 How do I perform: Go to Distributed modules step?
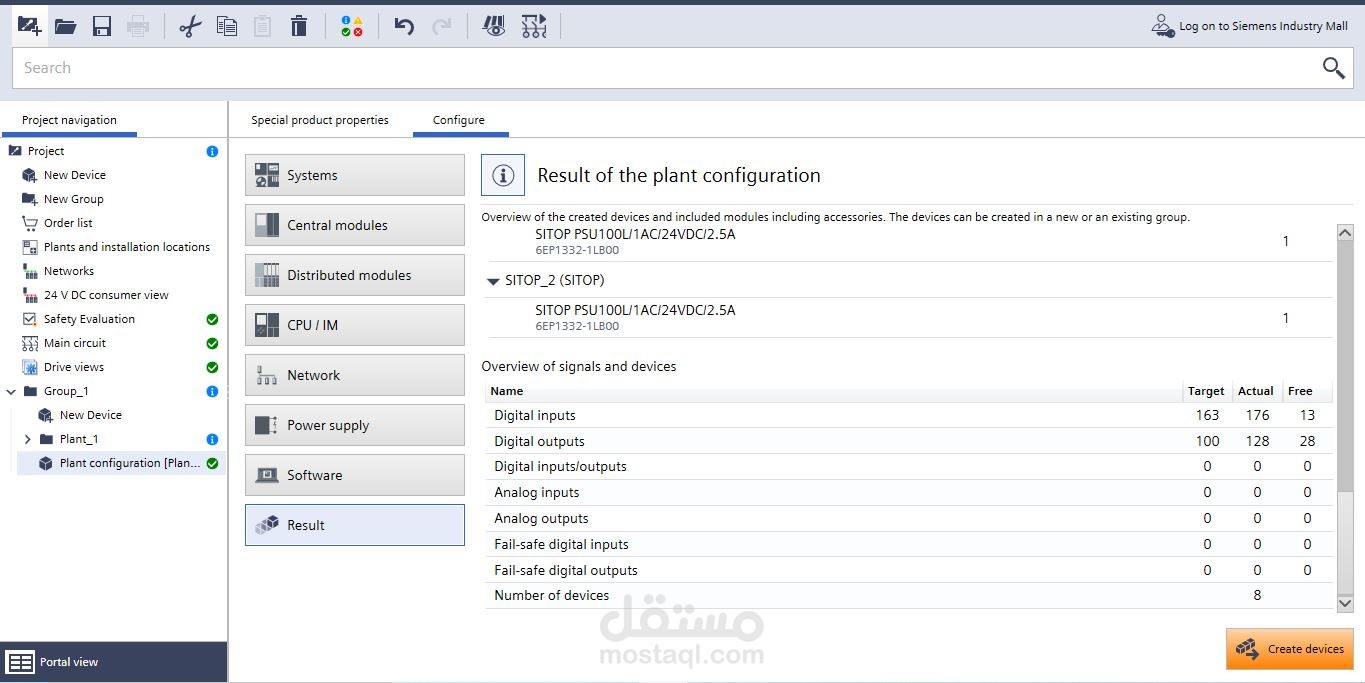click(355, 275)
